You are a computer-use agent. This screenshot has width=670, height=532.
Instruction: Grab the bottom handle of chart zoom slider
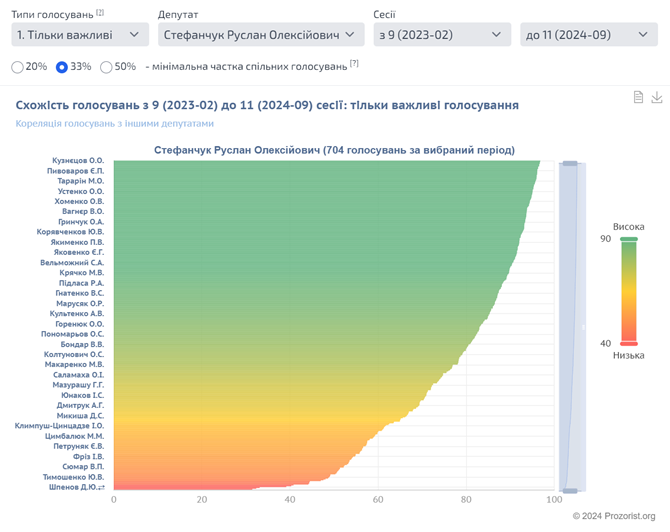coord(570,491)
